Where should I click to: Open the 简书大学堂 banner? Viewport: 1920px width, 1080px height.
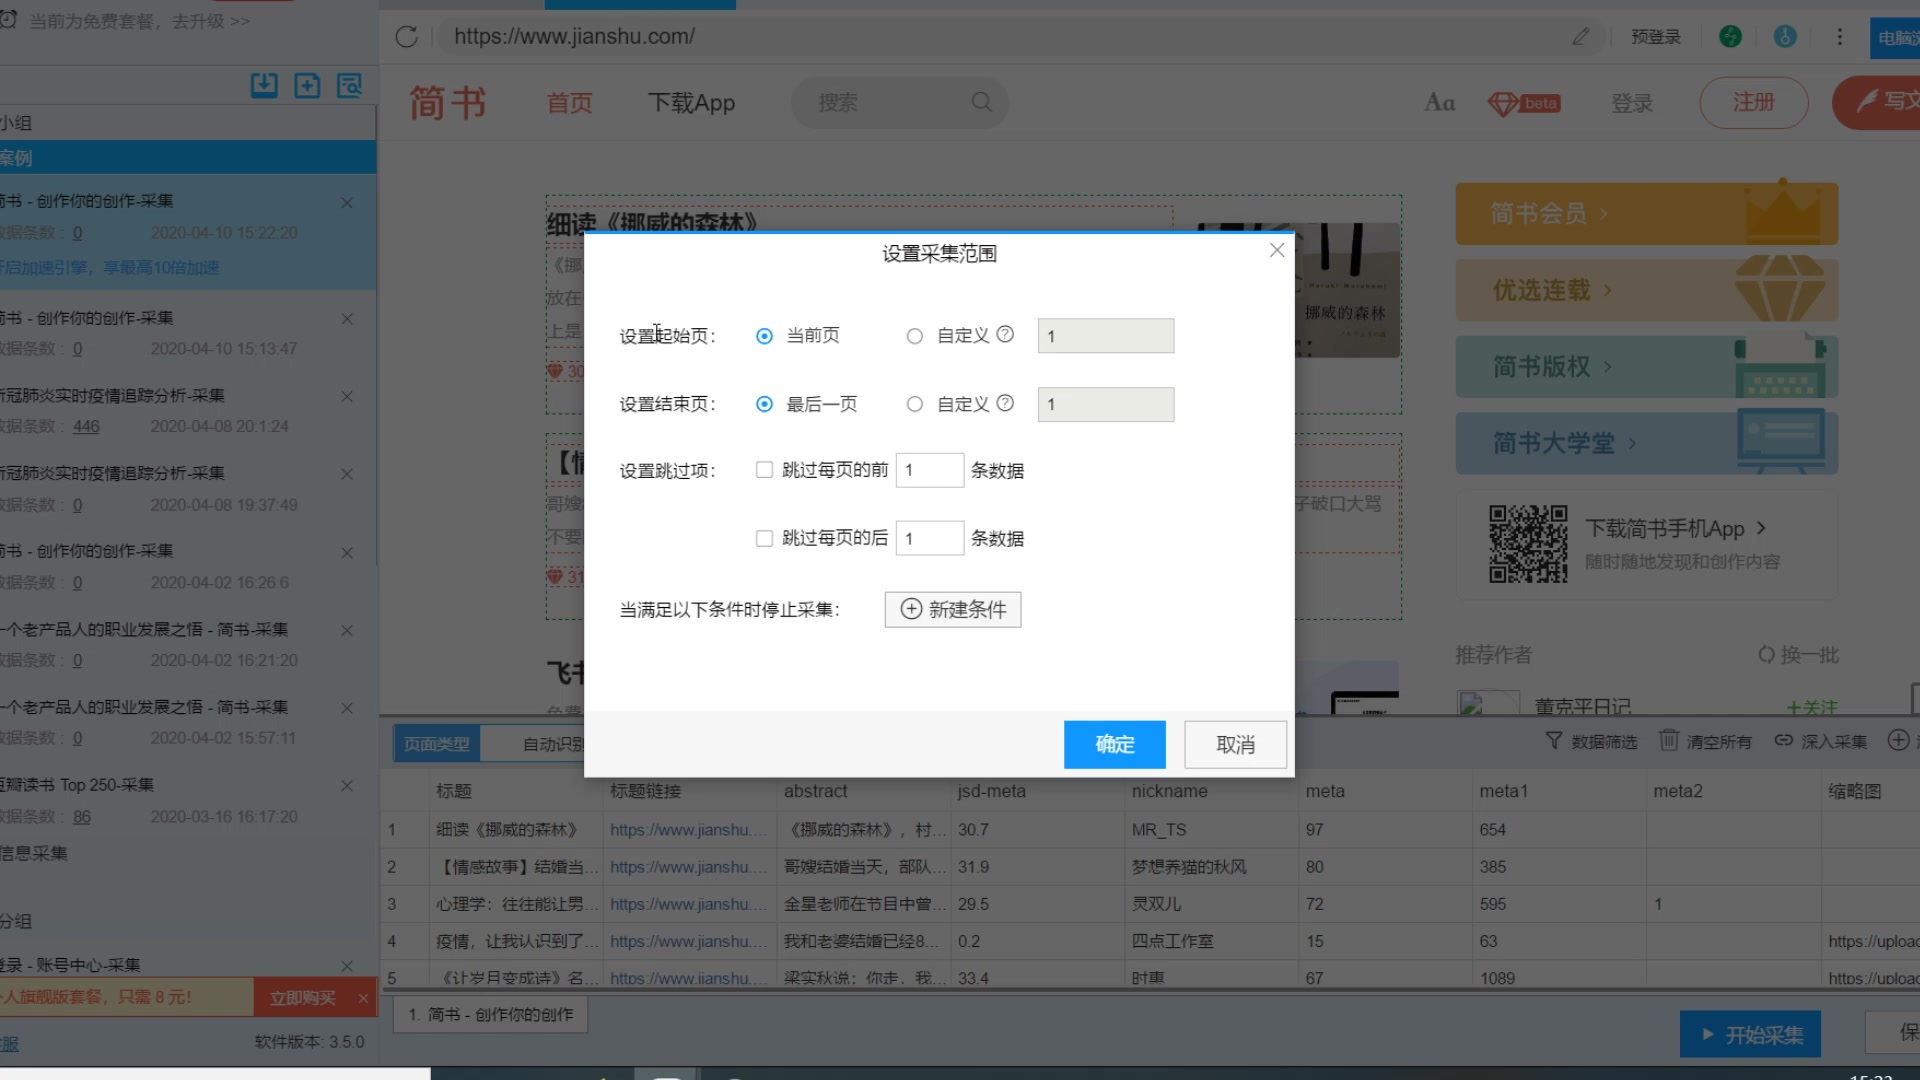[1646, 443]
